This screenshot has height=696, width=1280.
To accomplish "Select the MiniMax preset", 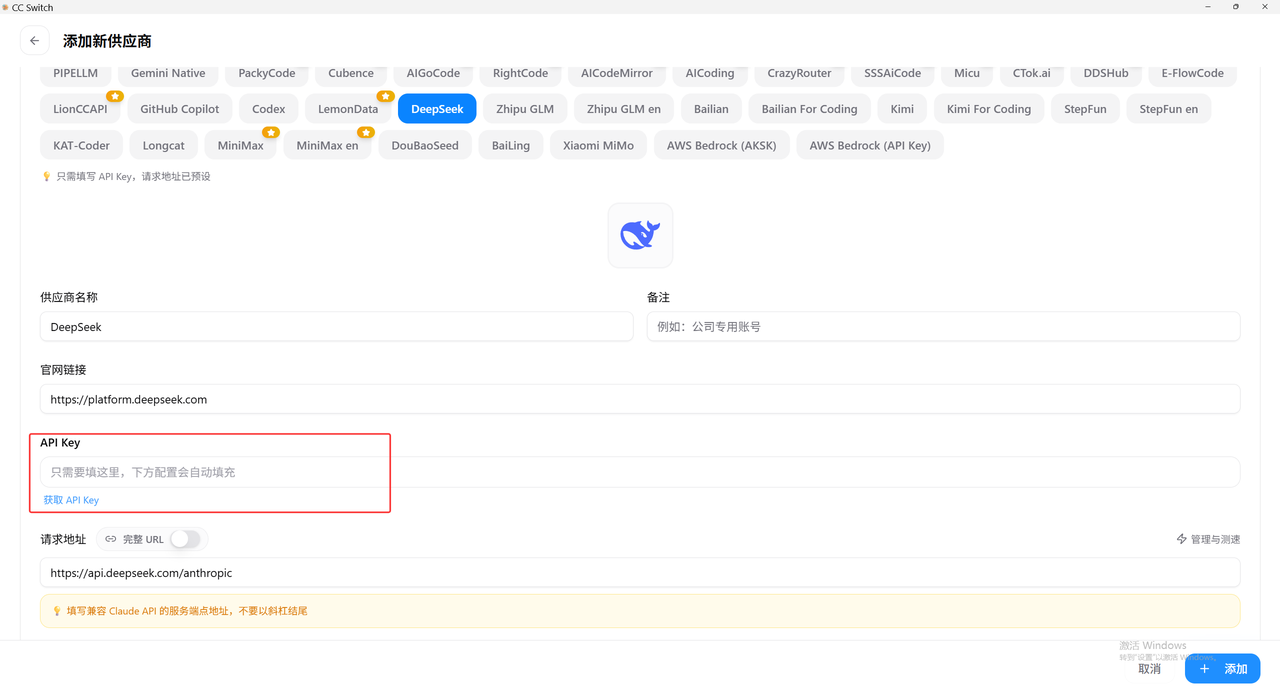I will pyautogui.click(x=241, y=145).
